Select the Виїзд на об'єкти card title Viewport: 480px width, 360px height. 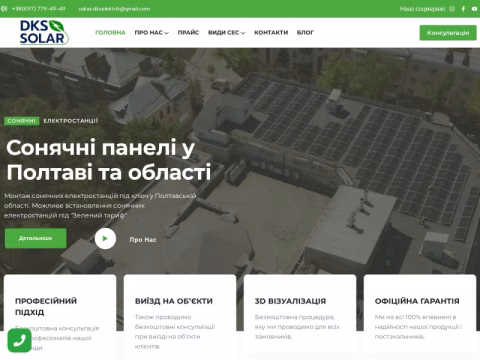(174, 301)
